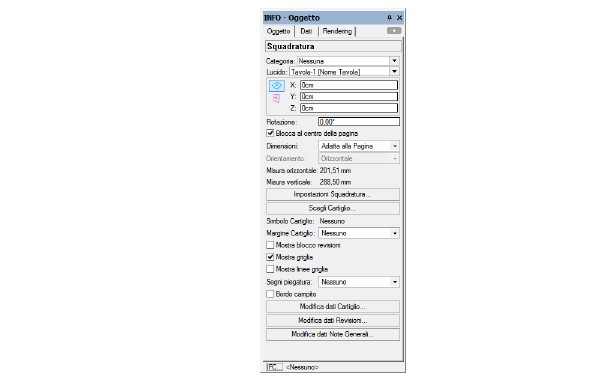
Task: Expand the Segni piegatura dropdown
Action: 358,282
